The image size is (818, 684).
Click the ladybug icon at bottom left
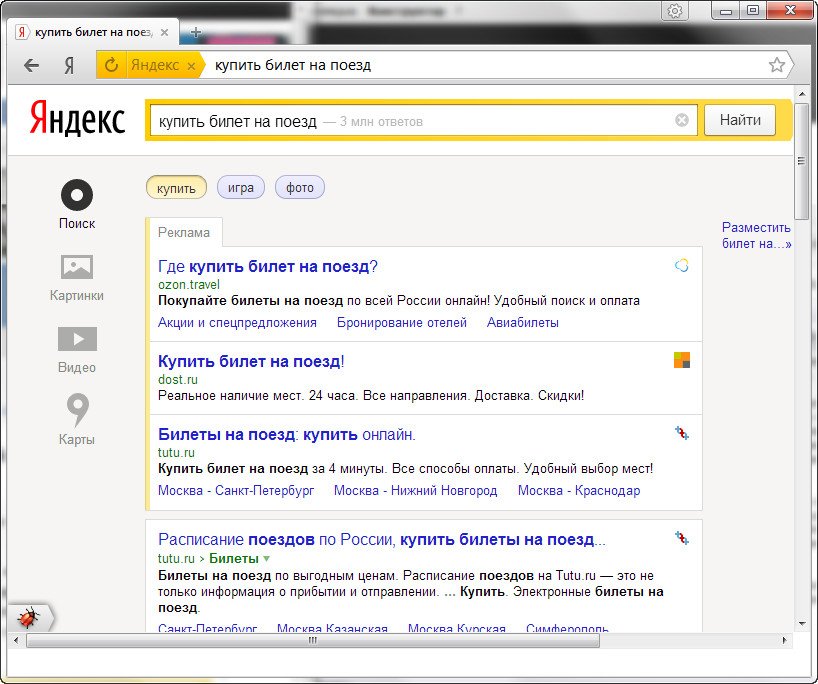tap(28, 617)
